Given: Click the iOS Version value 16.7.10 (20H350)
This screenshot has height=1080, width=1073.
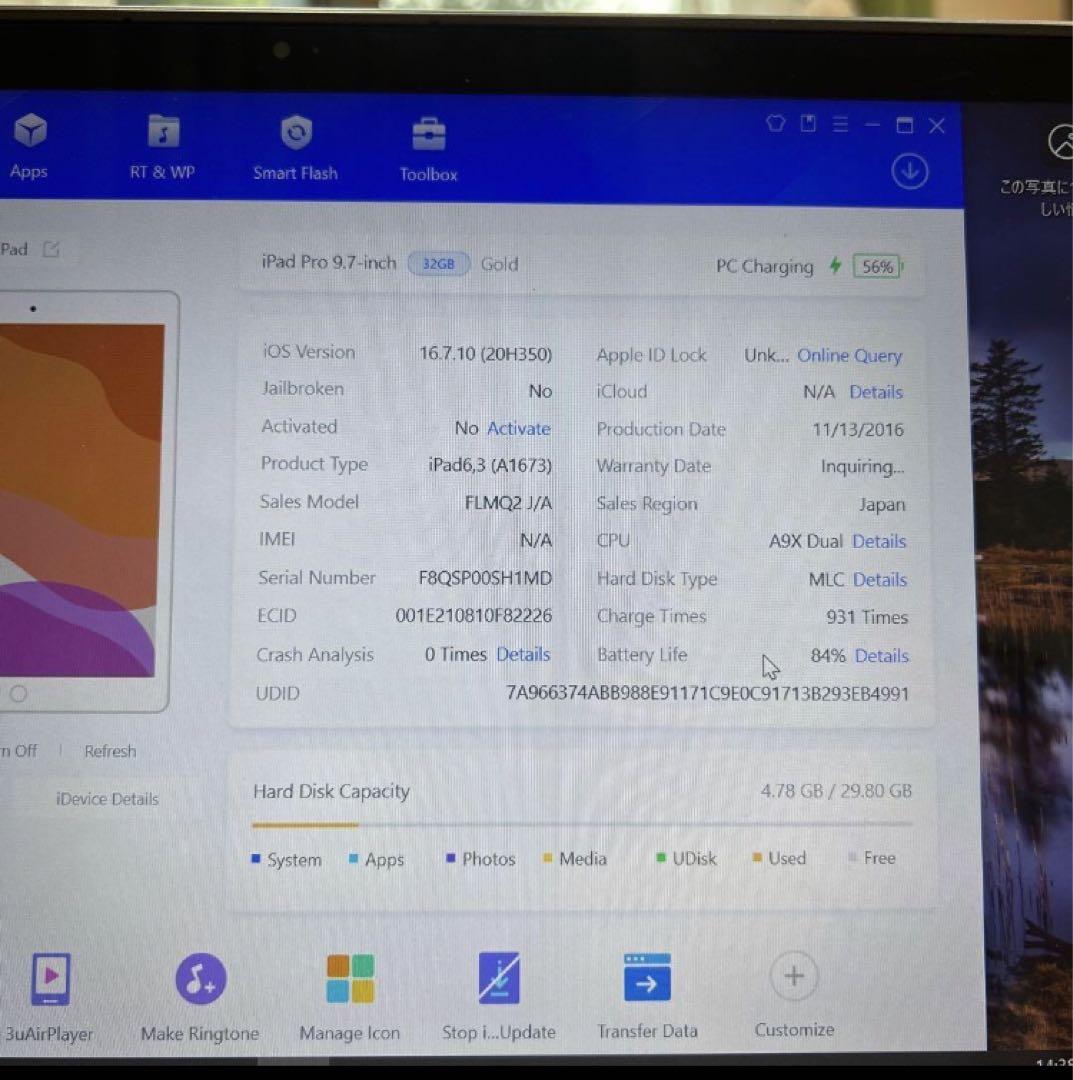Looking at the screenshot, I should pyautogui.click(x=486, y=354).
